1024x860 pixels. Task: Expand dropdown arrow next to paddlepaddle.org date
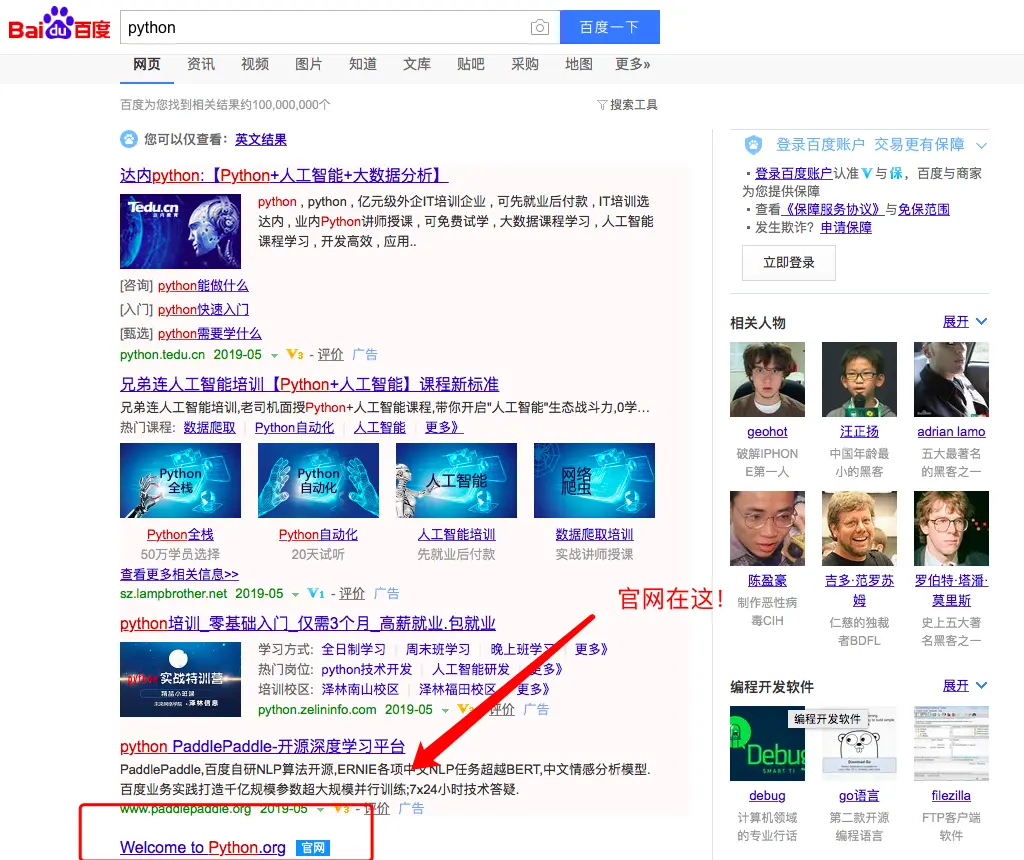pos(320,810)
